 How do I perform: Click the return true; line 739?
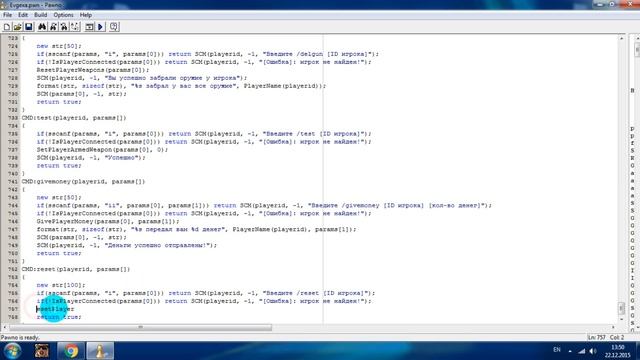(x=59, y=166)
